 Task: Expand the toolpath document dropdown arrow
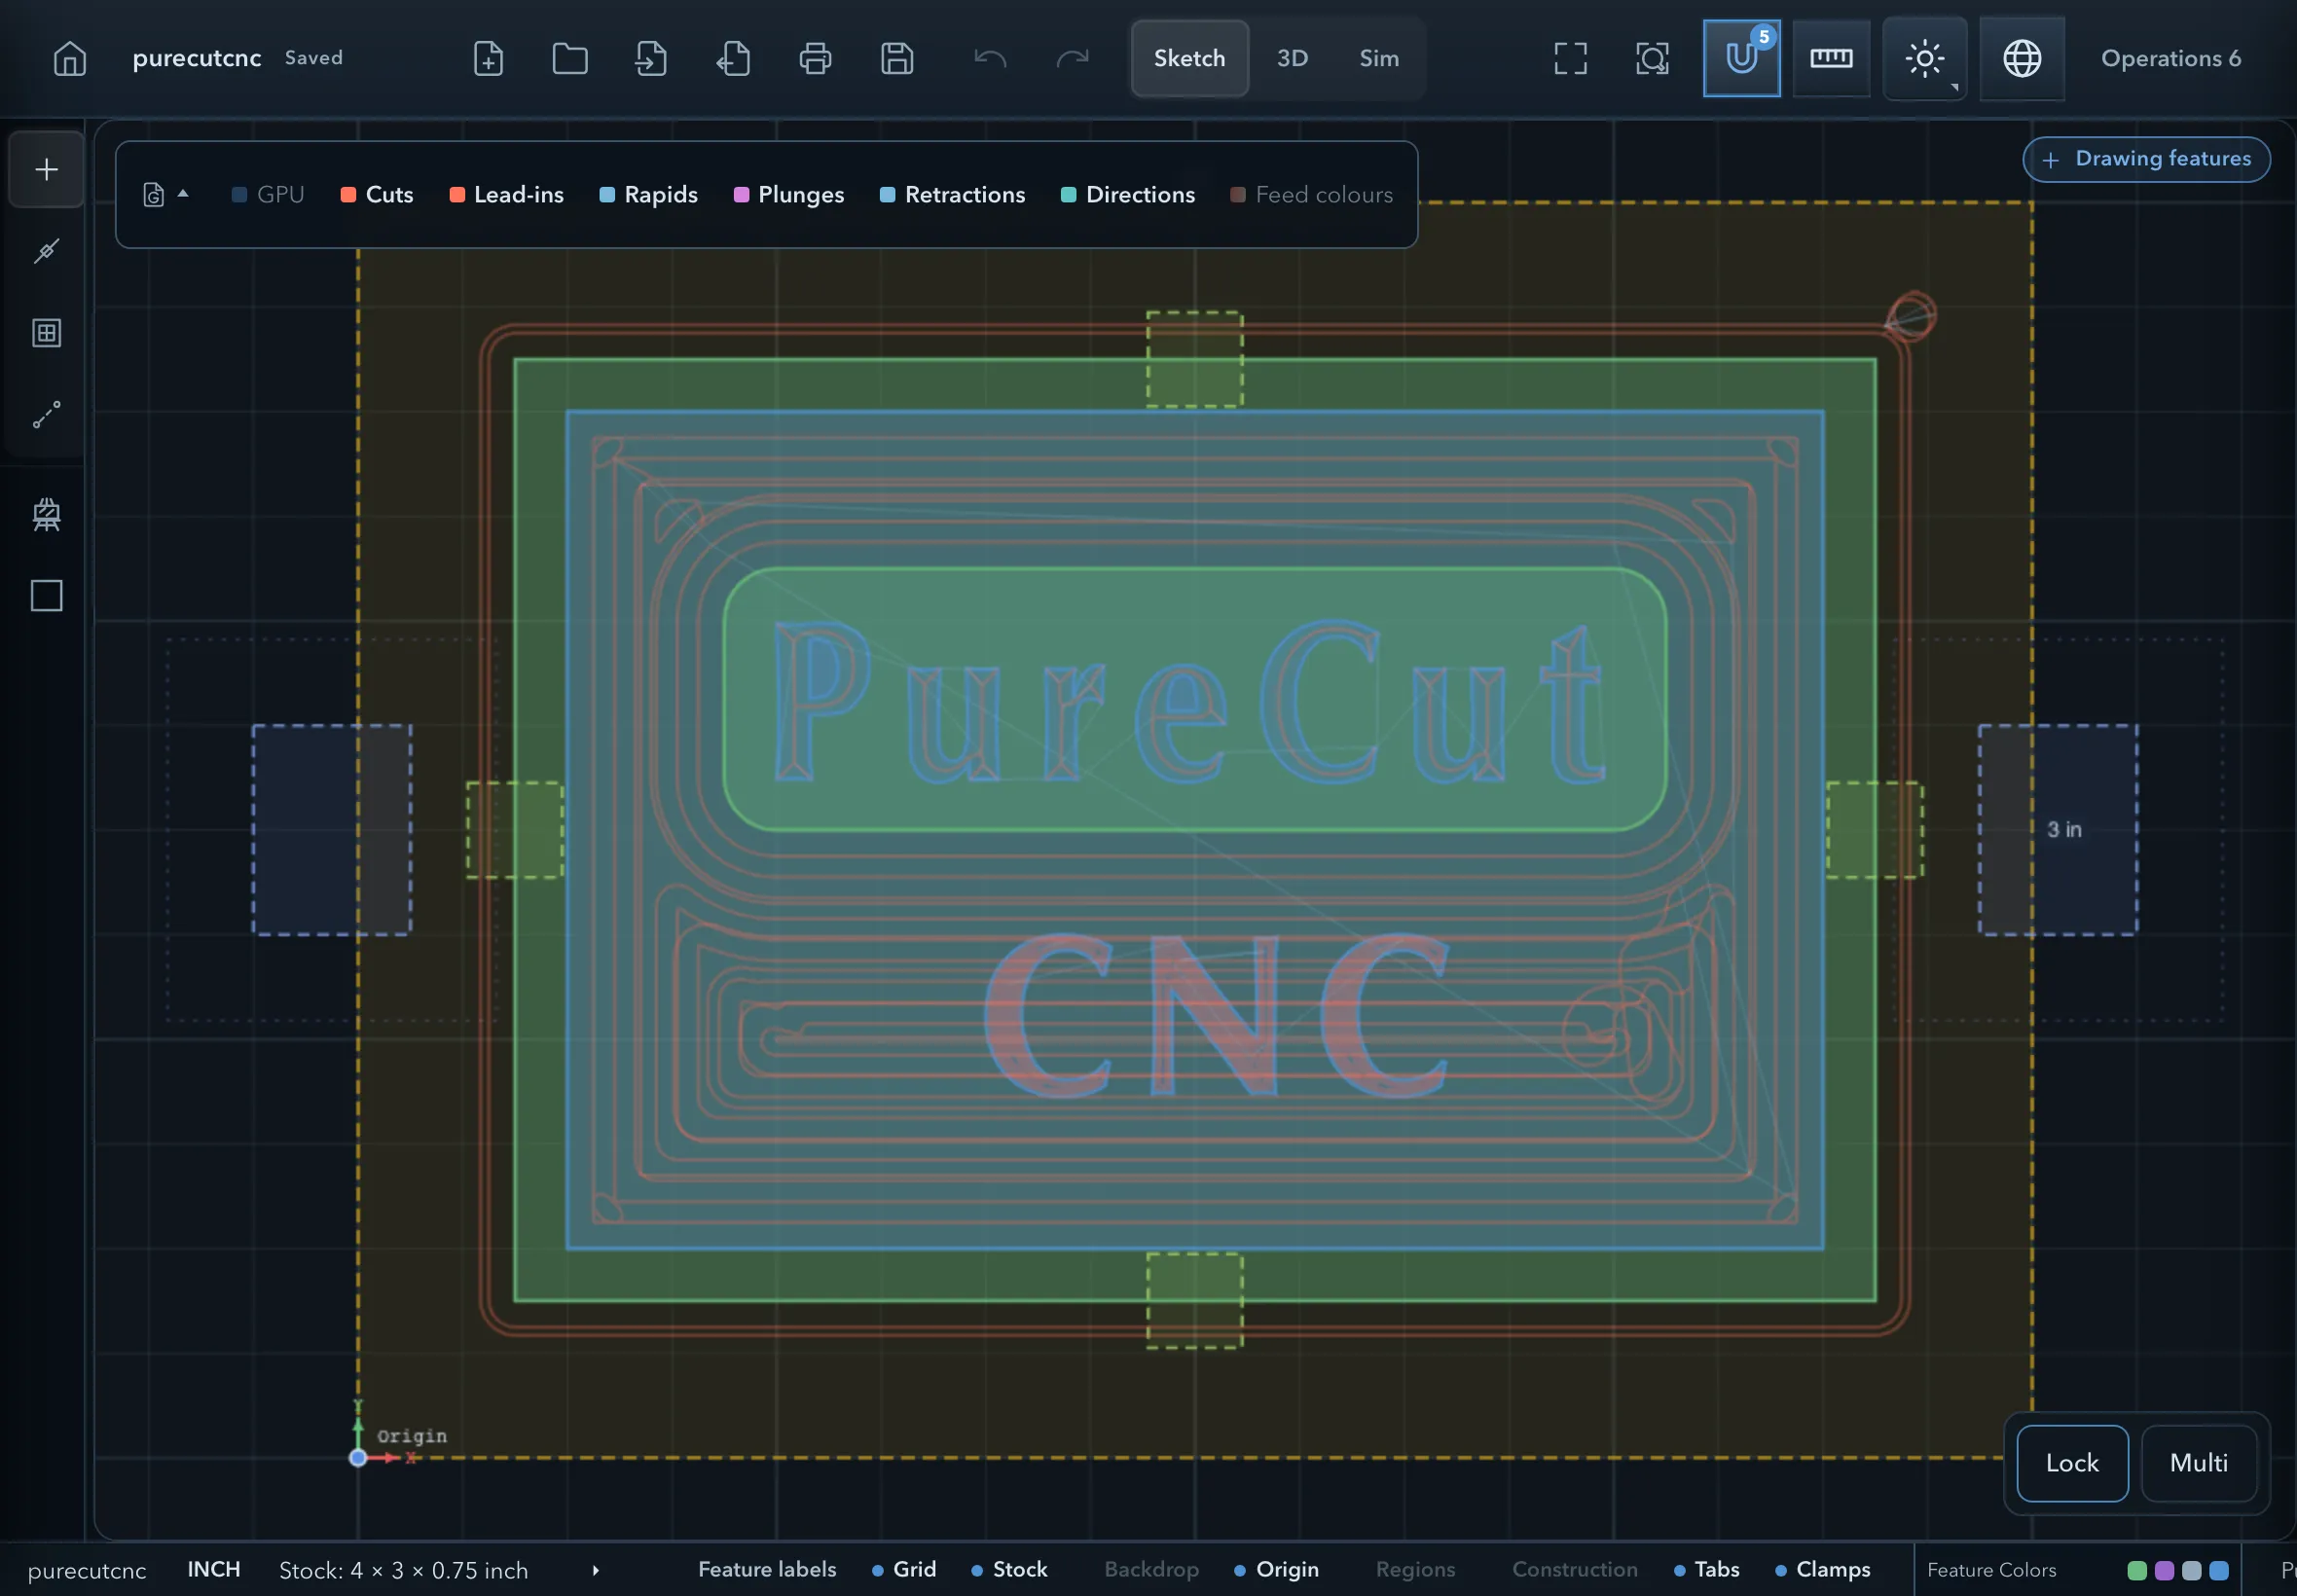coord(183,194)
